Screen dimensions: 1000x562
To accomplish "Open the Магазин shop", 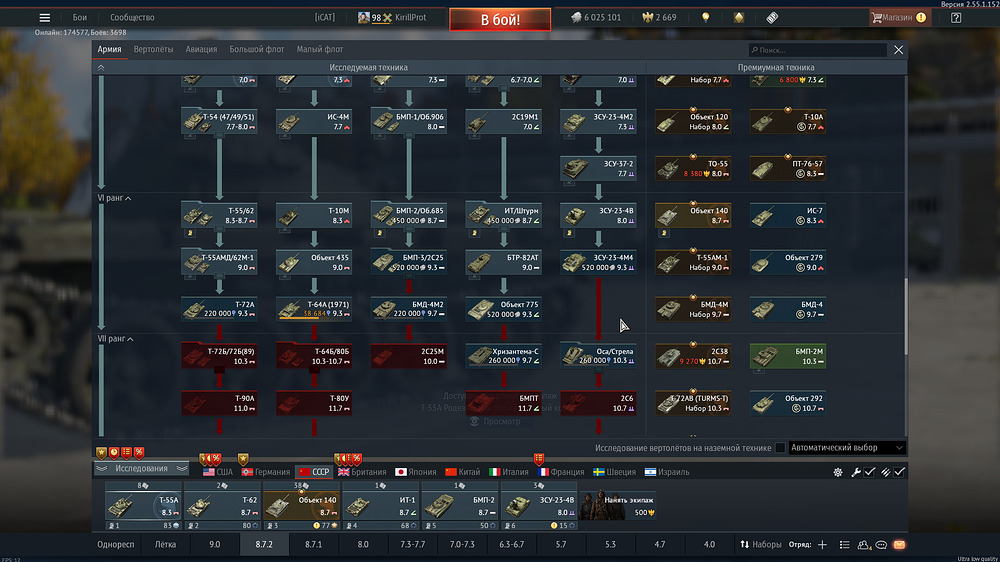I will (x=899, y=18).
